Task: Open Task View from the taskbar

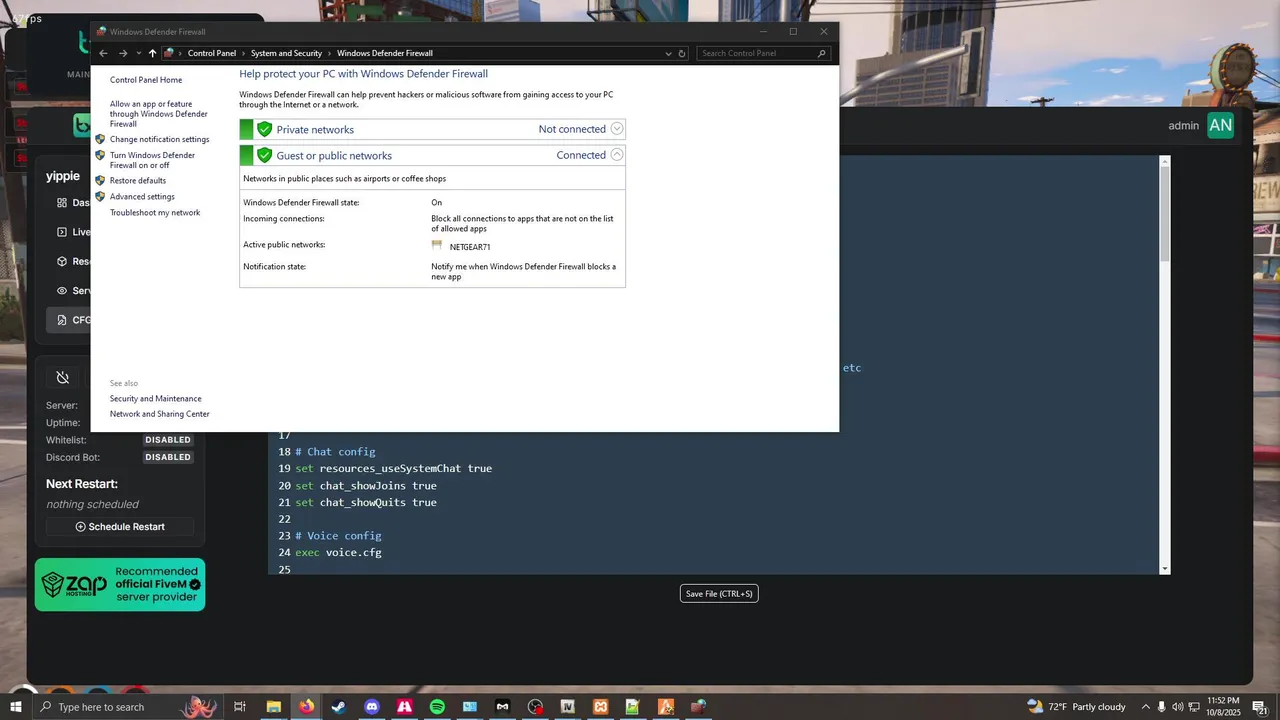Action: click(x=240, y=707)
